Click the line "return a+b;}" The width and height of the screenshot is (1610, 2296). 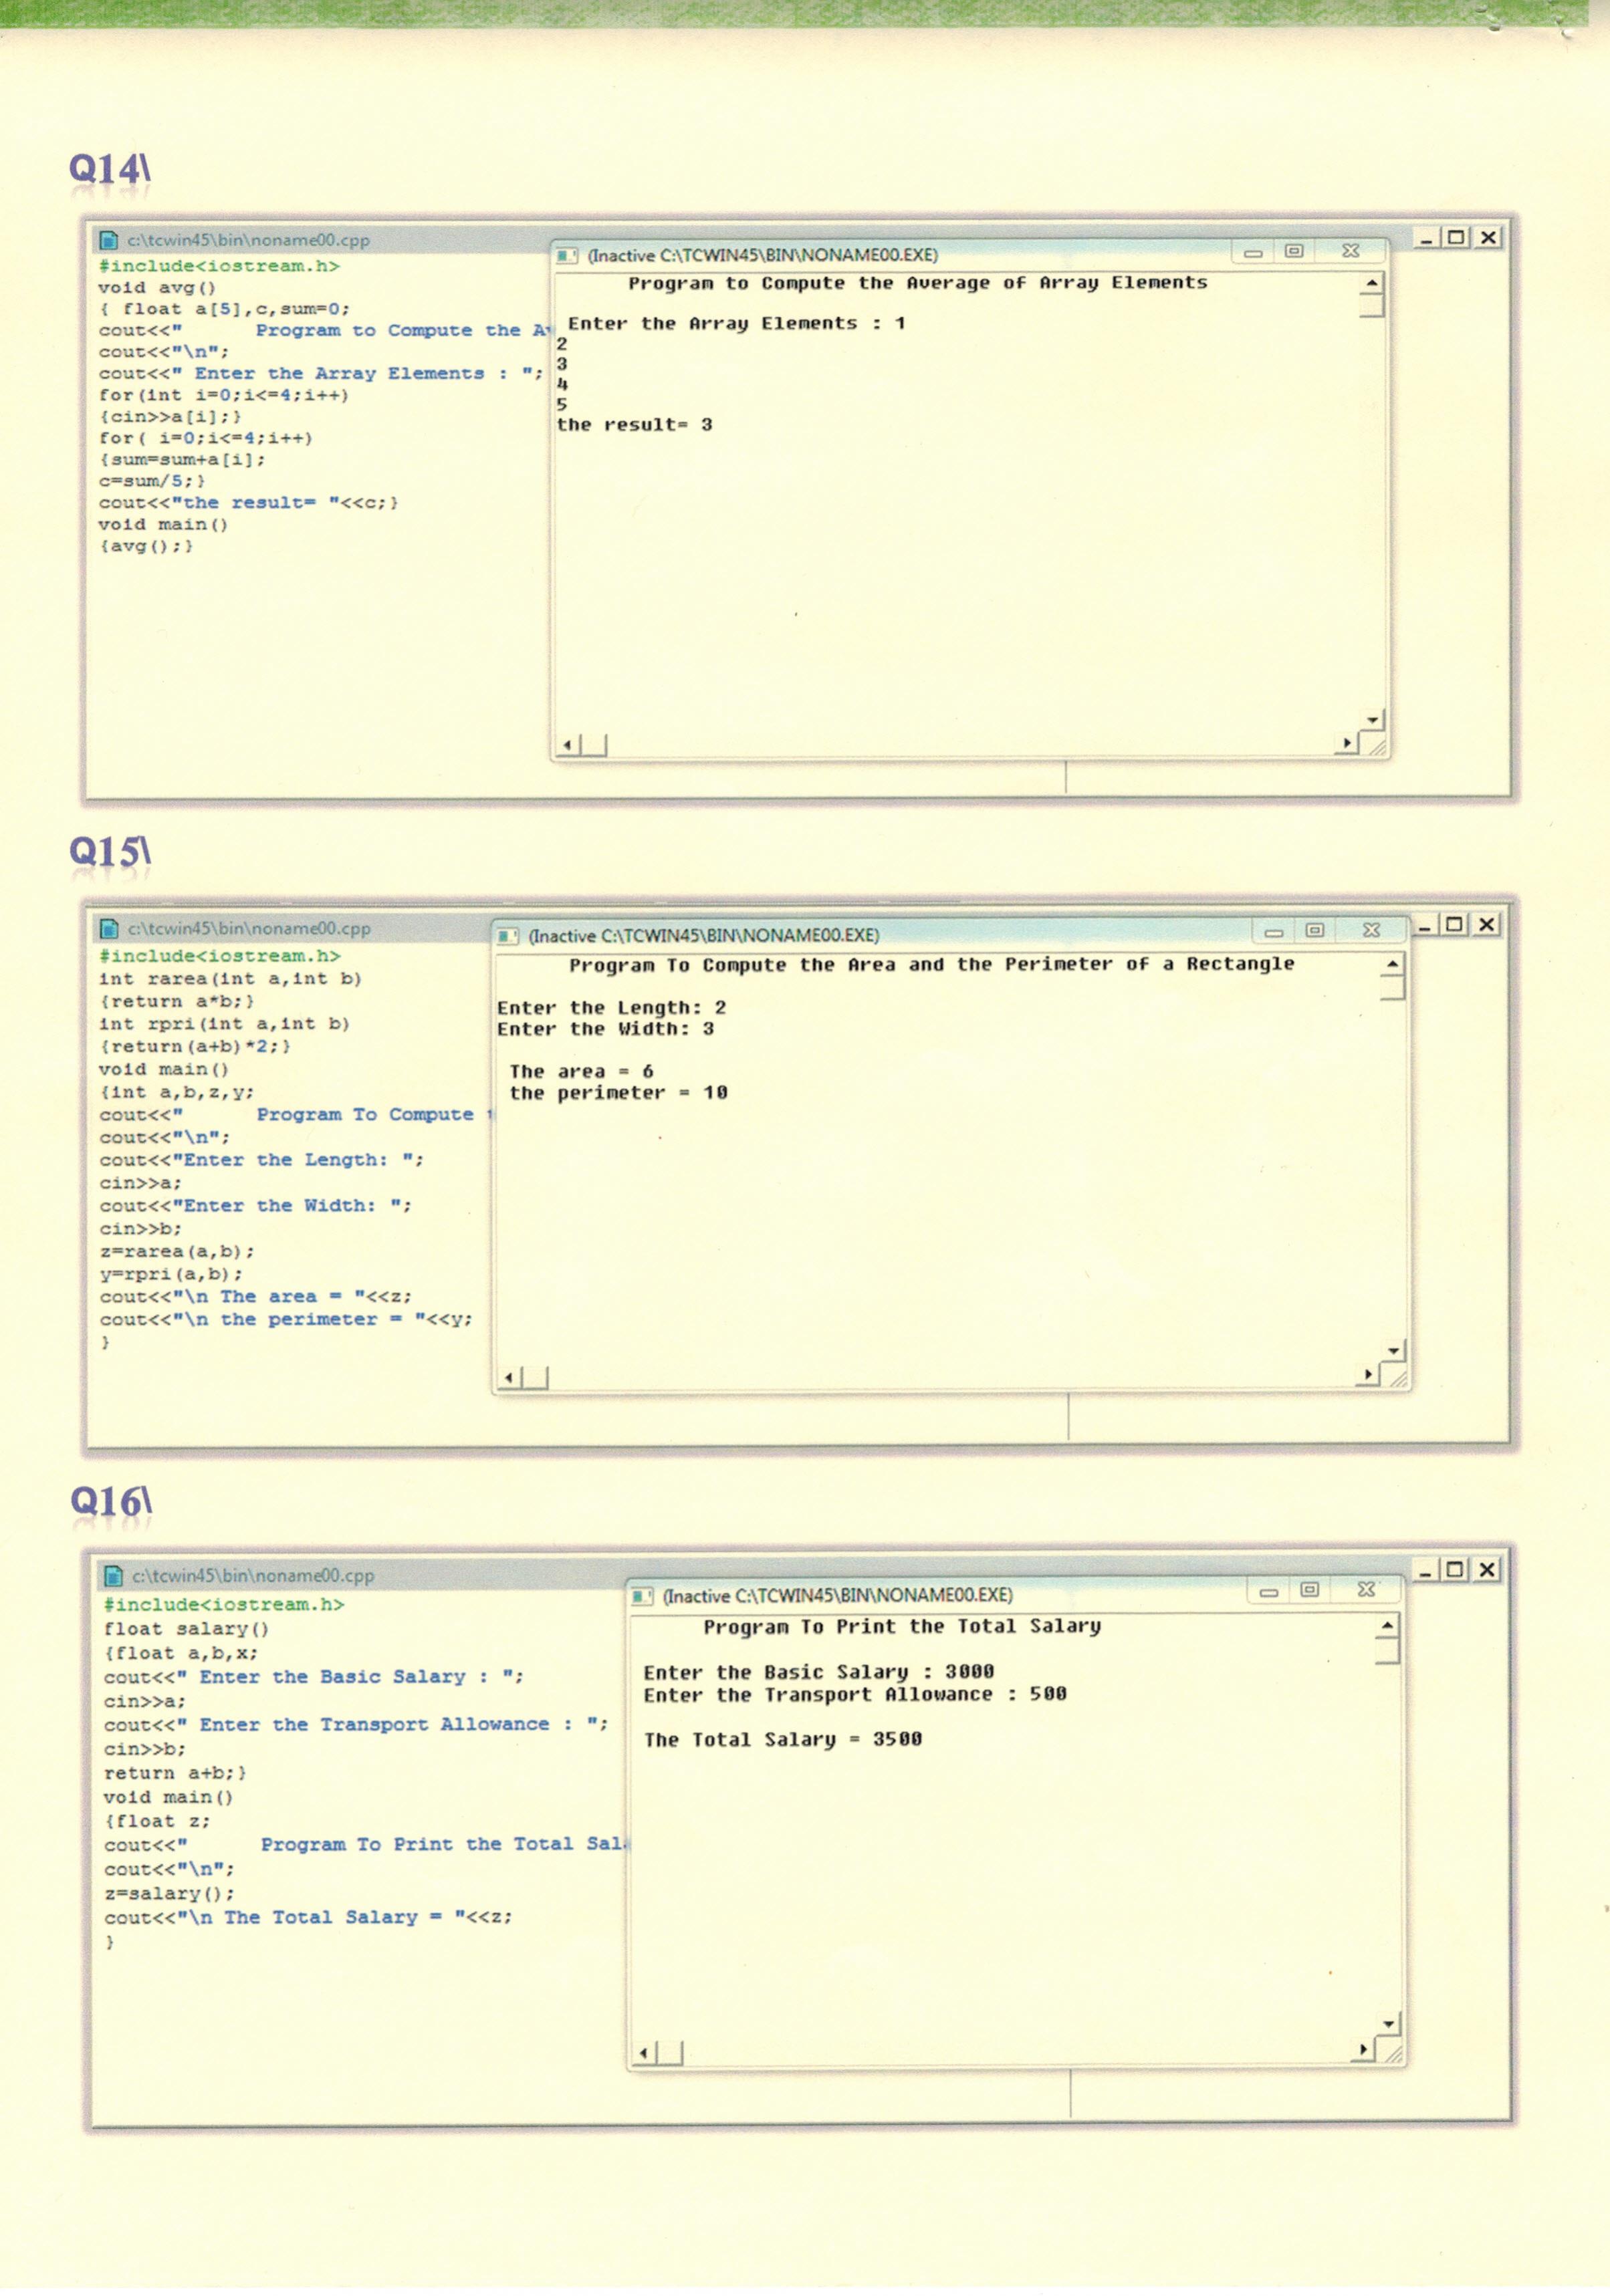pos(175,1773)
